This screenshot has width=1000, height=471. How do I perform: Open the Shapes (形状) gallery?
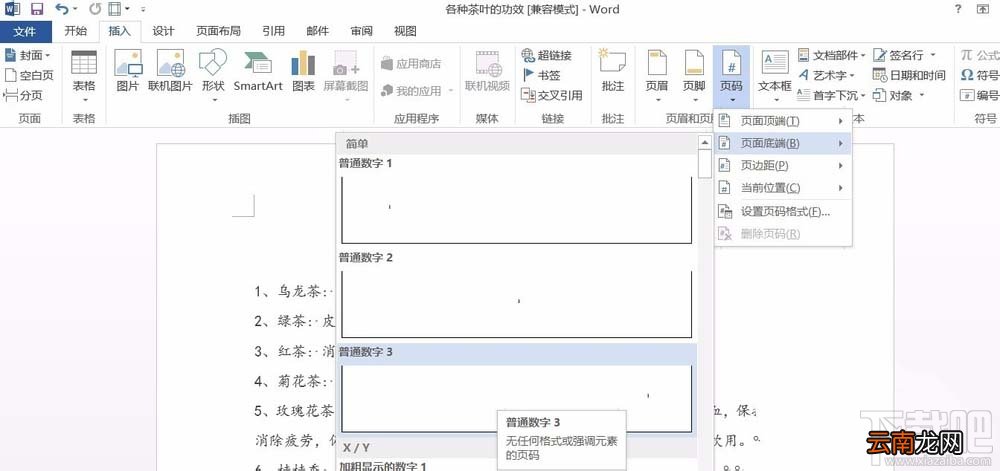point(213,76)
